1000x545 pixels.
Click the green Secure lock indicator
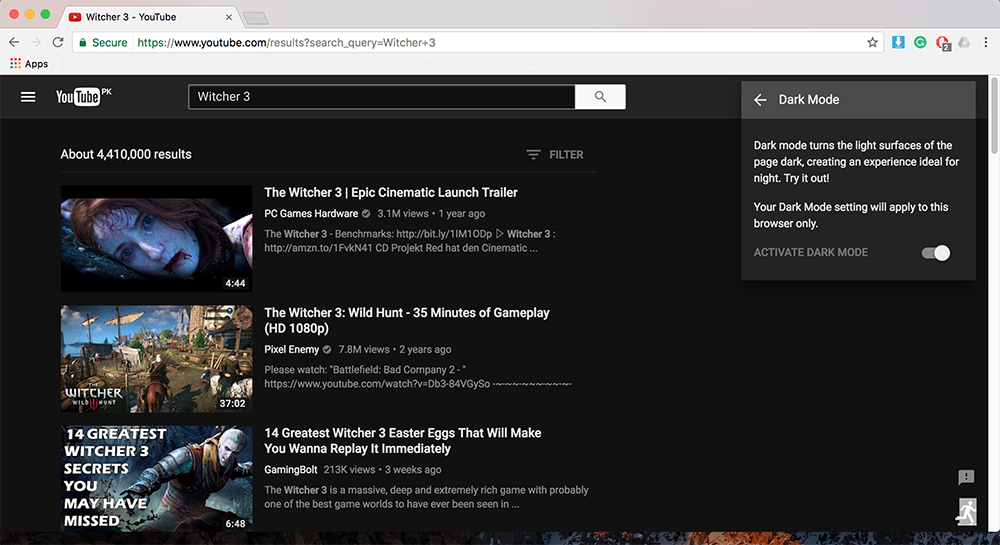point(103,43)
